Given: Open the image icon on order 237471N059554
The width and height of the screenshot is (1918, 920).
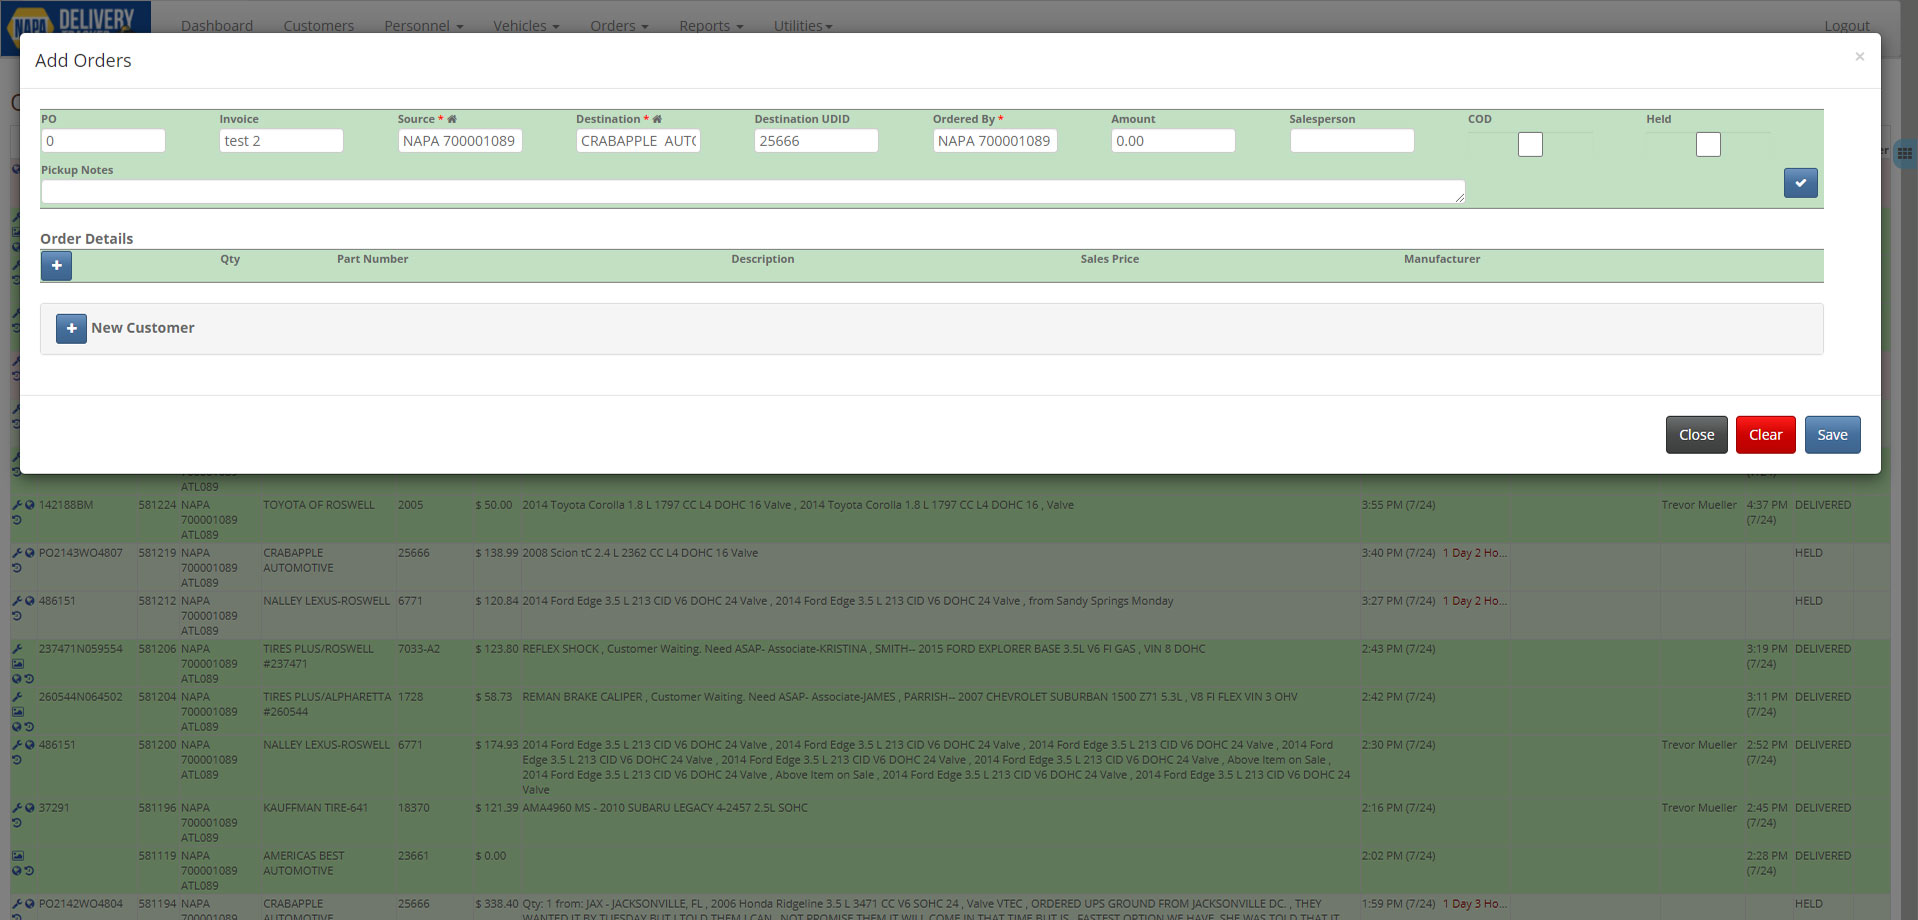Looking at the screenshot, I should tap(18, 663).
